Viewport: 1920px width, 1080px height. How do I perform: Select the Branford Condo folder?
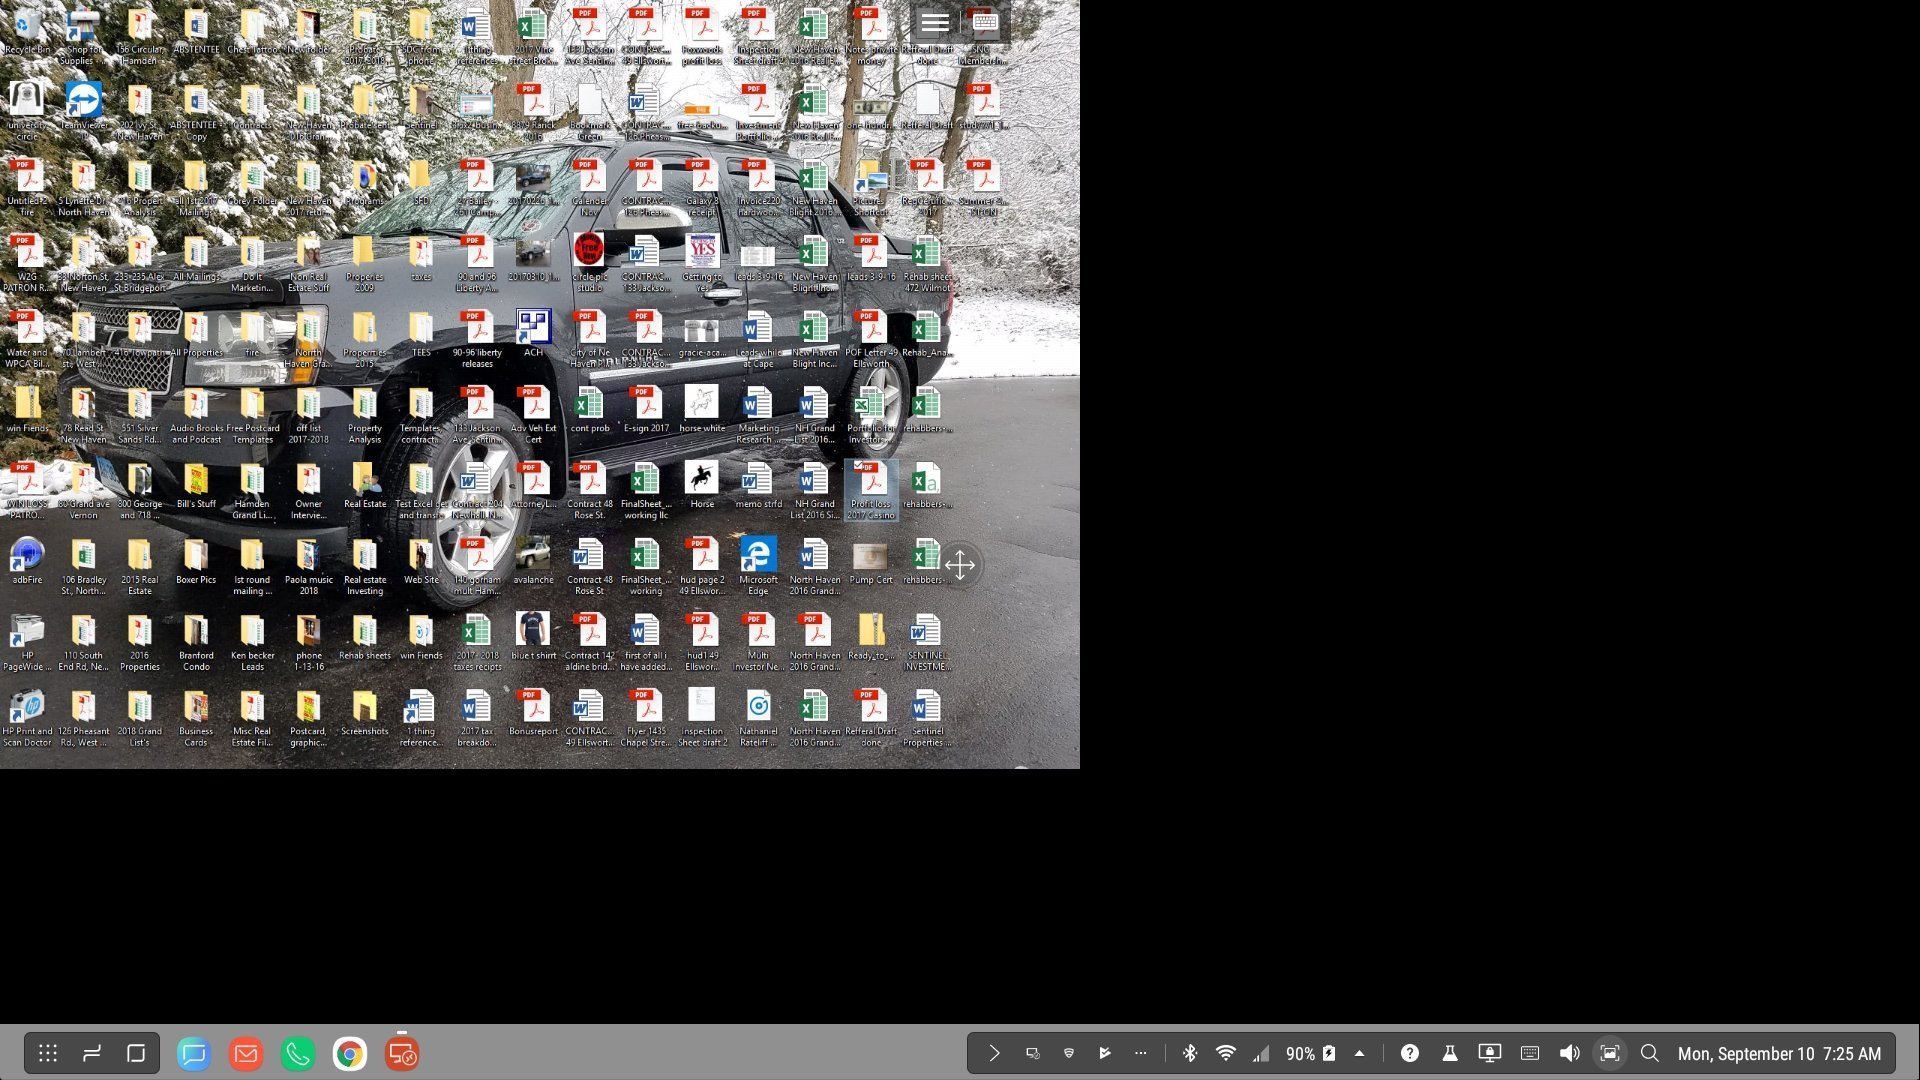[196, 641]
